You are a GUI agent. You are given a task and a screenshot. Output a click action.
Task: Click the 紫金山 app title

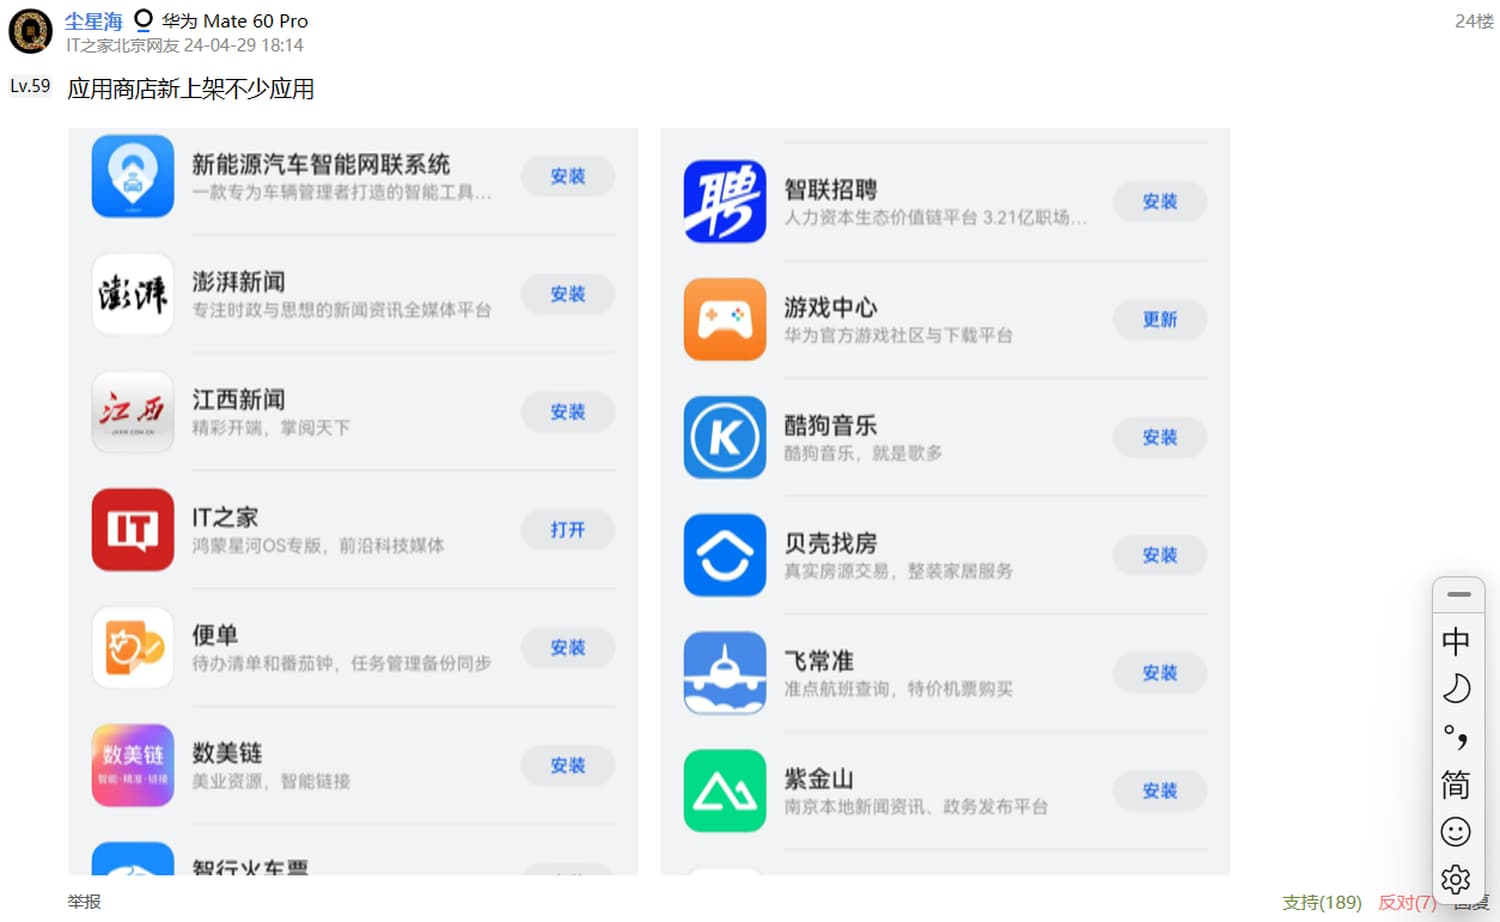point(819,779)
